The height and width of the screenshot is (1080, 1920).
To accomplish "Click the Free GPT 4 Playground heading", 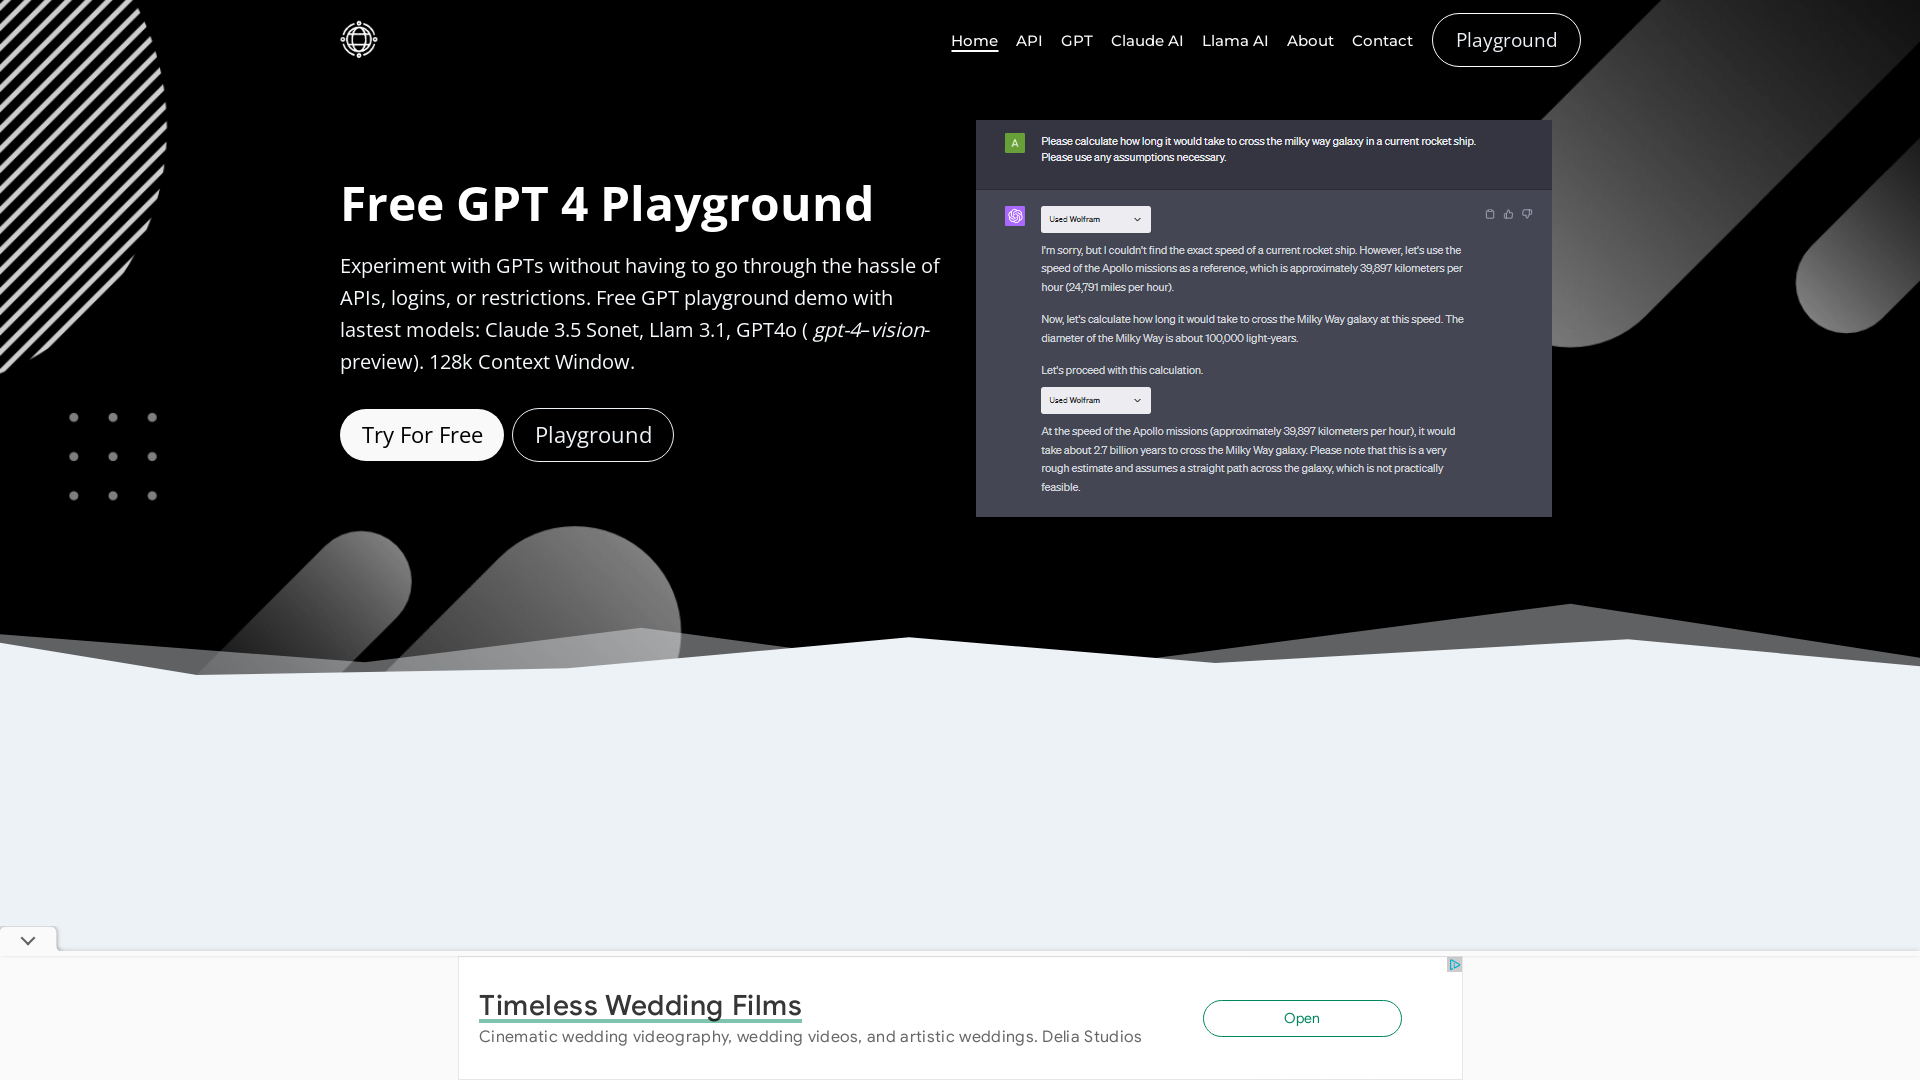I will coord(607,203).
